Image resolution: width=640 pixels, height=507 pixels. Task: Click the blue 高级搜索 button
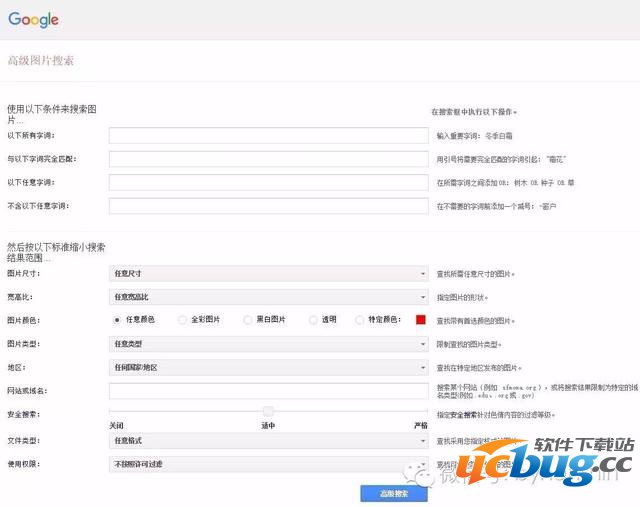(394, 494)
